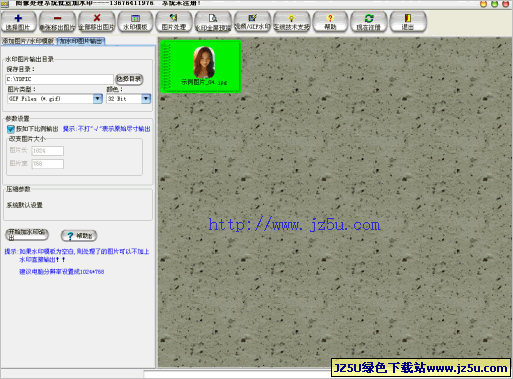Click the red minus remove-single-image button
513x379 pixels.
tap(57, 22)
